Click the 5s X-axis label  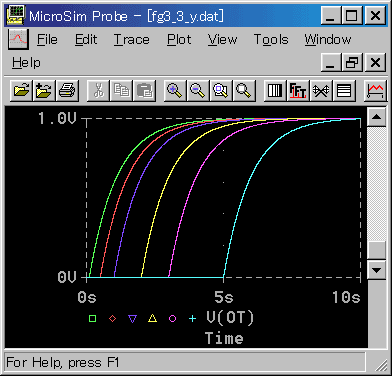click(224, 297)
